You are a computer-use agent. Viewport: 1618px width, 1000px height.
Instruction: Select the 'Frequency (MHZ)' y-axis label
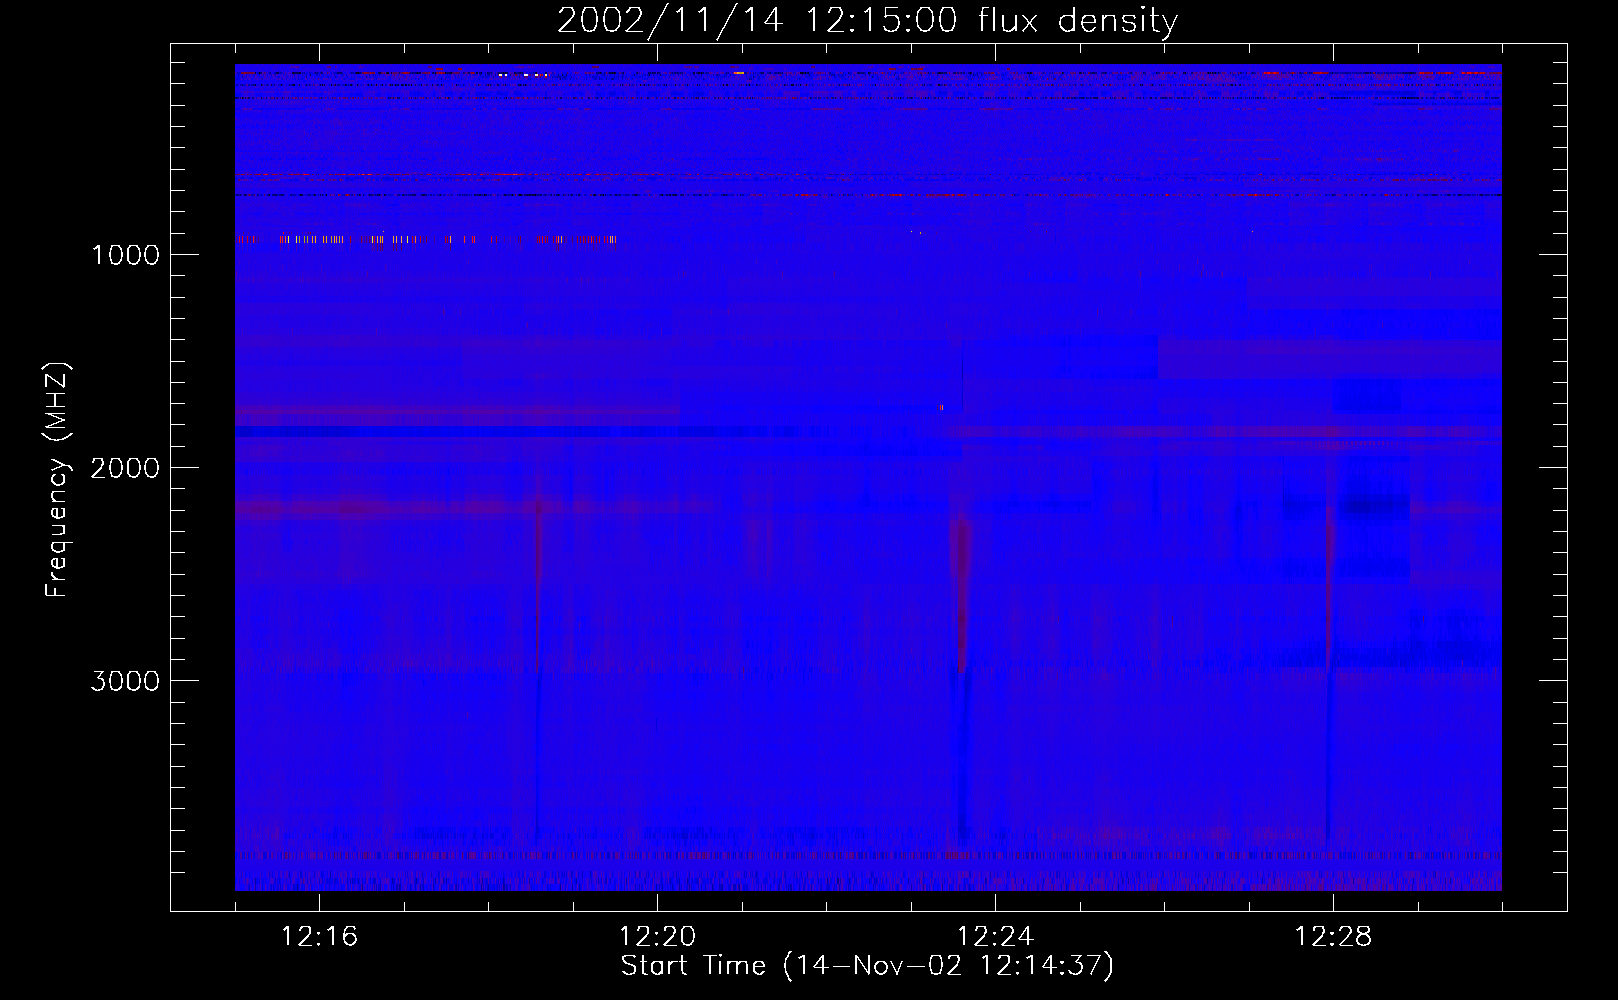click(57, 480)
